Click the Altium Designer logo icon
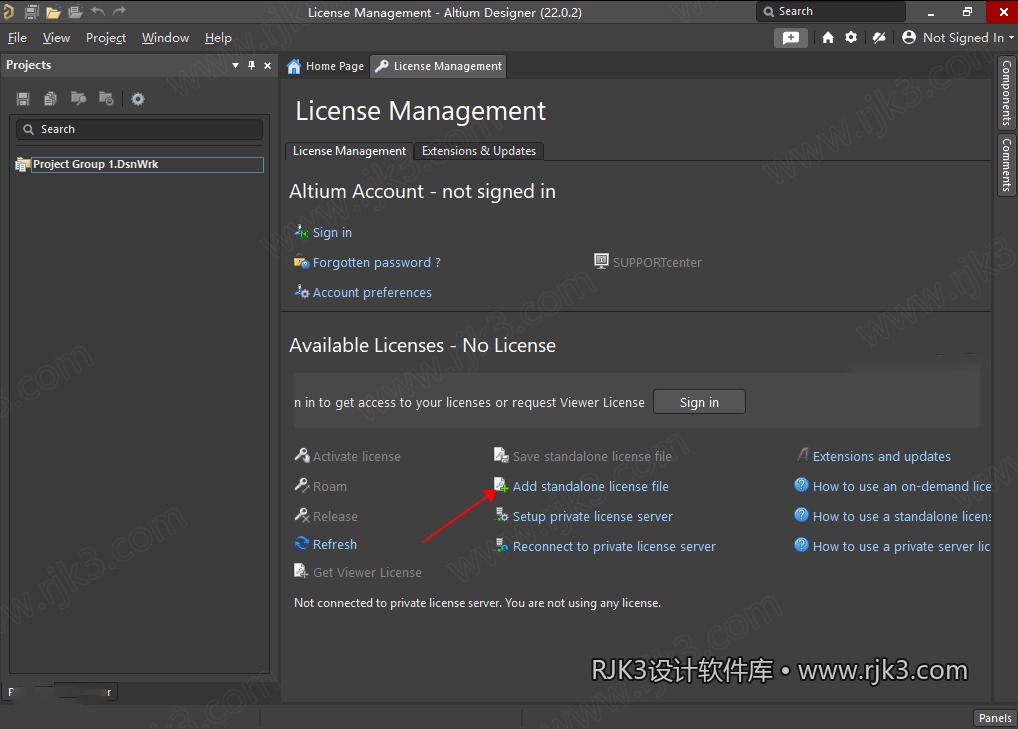 (x=8, y=12)
